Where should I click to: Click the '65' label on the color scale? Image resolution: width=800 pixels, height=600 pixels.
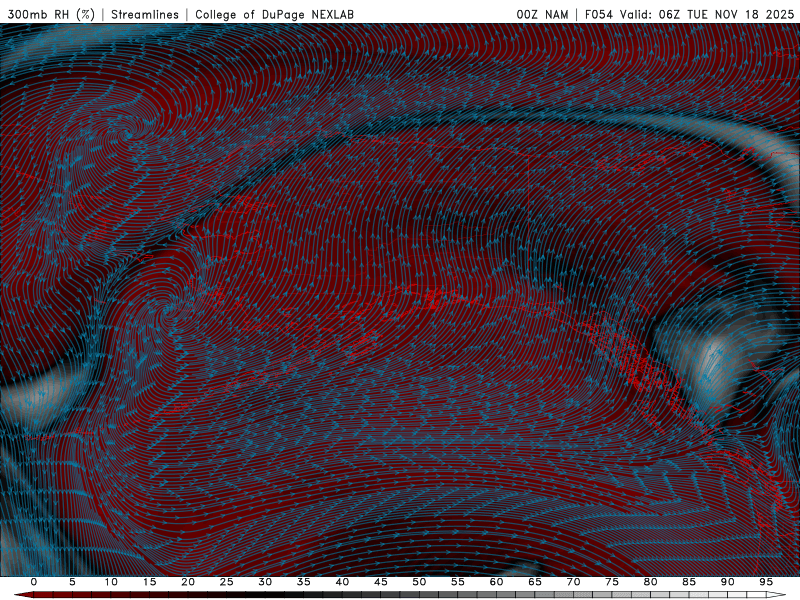535,582
